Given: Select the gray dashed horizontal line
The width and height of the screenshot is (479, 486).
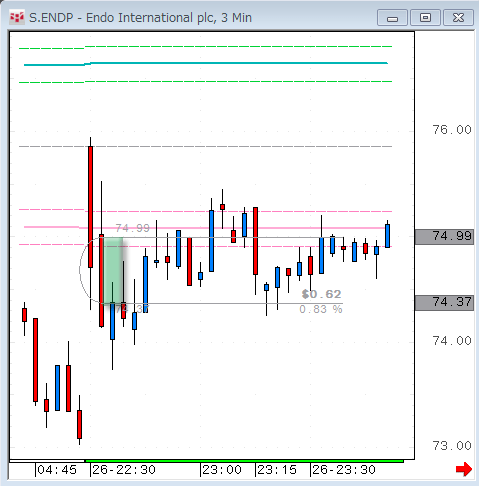Looking at the screenshot, I should pos(205,146).
